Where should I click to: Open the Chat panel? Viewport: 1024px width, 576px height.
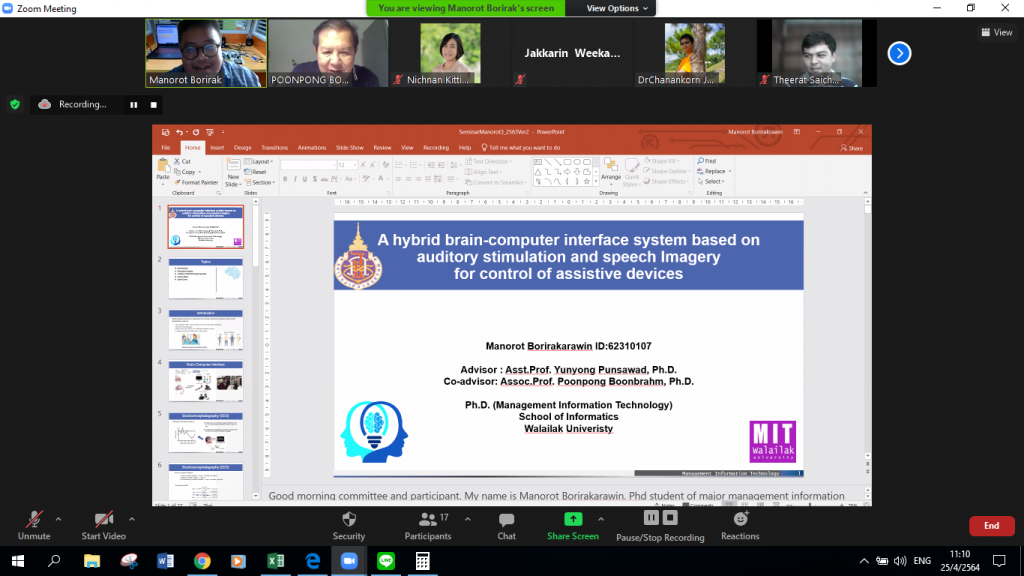click(x=506, y=520)
